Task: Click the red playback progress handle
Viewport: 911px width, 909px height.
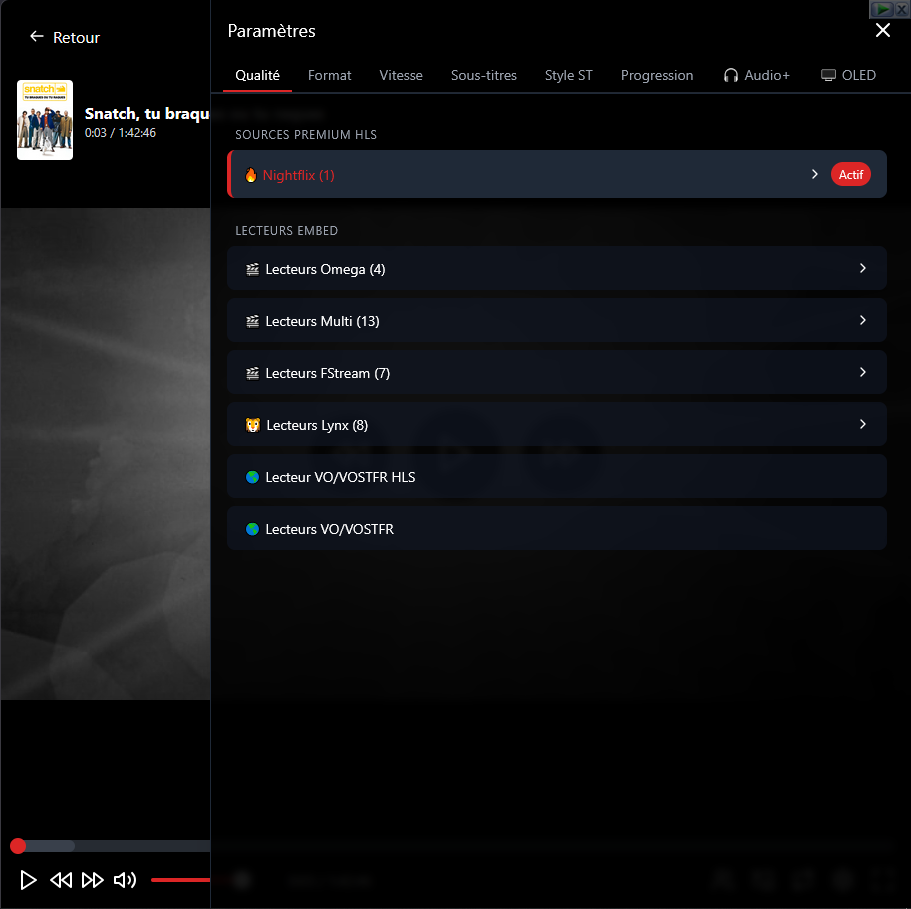Action: tap(18, 846)
